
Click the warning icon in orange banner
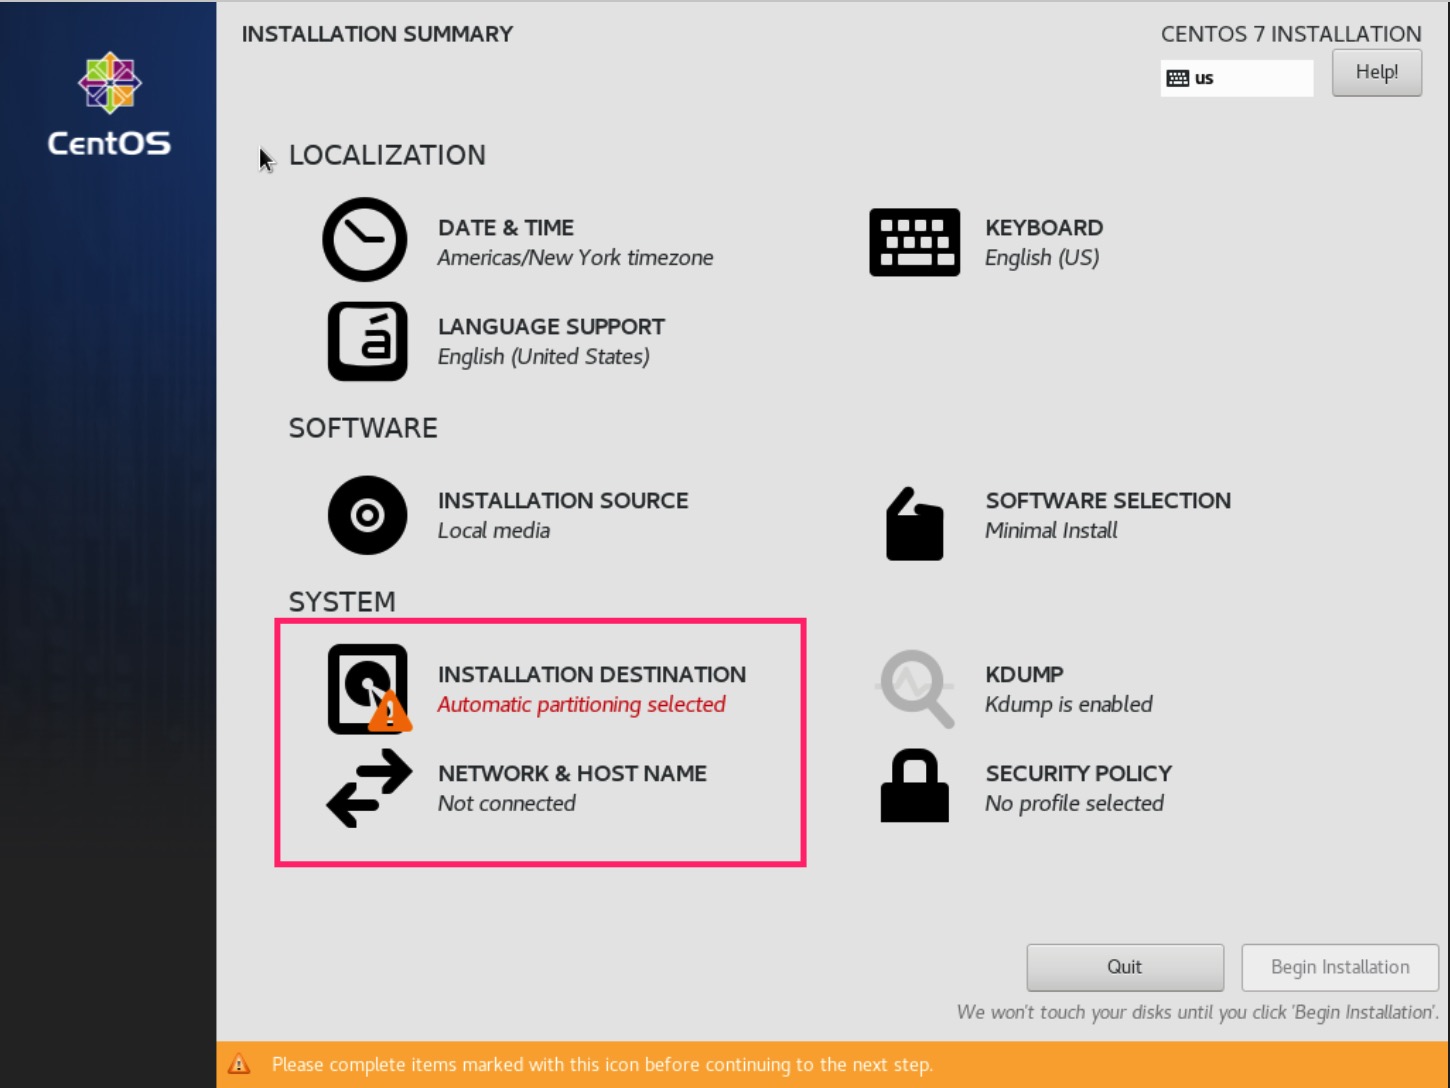coord(239,1064)
